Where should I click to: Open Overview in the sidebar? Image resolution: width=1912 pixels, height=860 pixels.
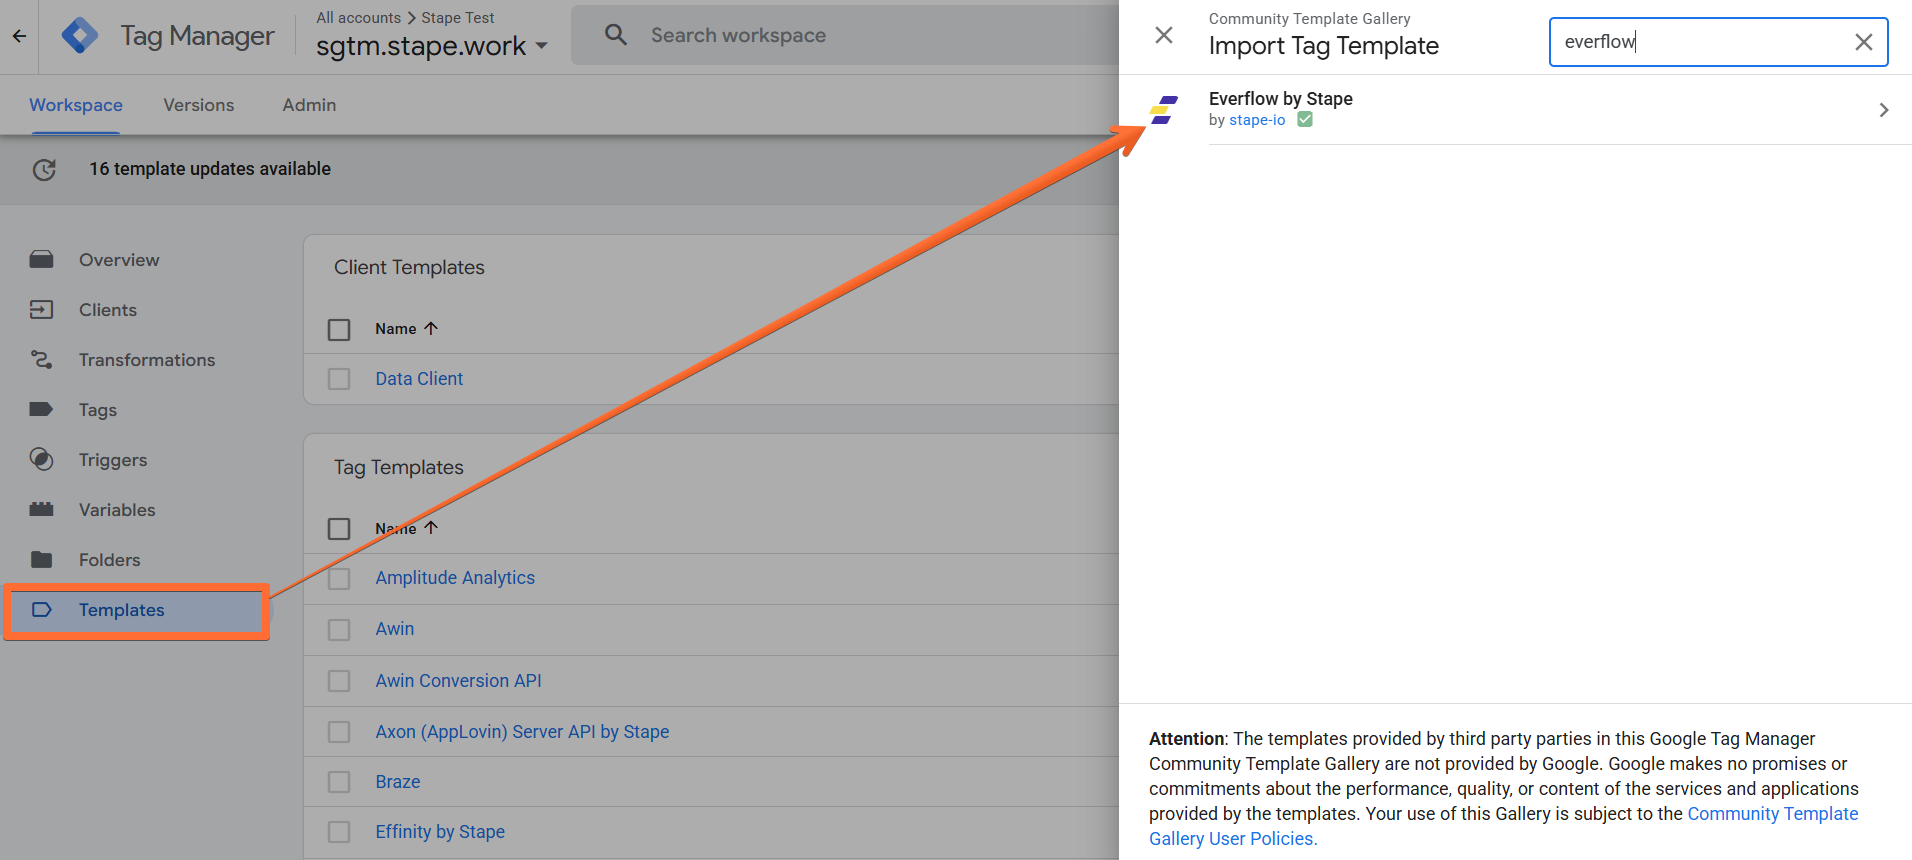pos(119,260)
